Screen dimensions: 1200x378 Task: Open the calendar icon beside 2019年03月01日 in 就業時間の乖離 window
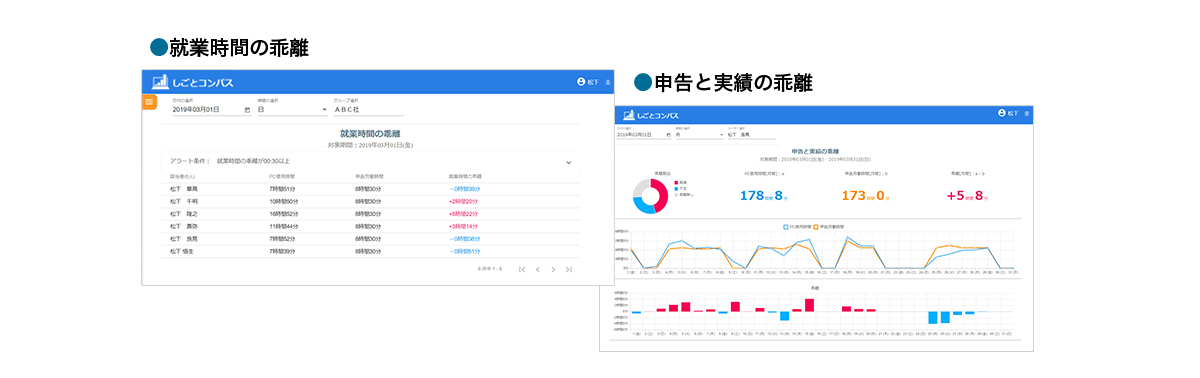click(247, 110)
